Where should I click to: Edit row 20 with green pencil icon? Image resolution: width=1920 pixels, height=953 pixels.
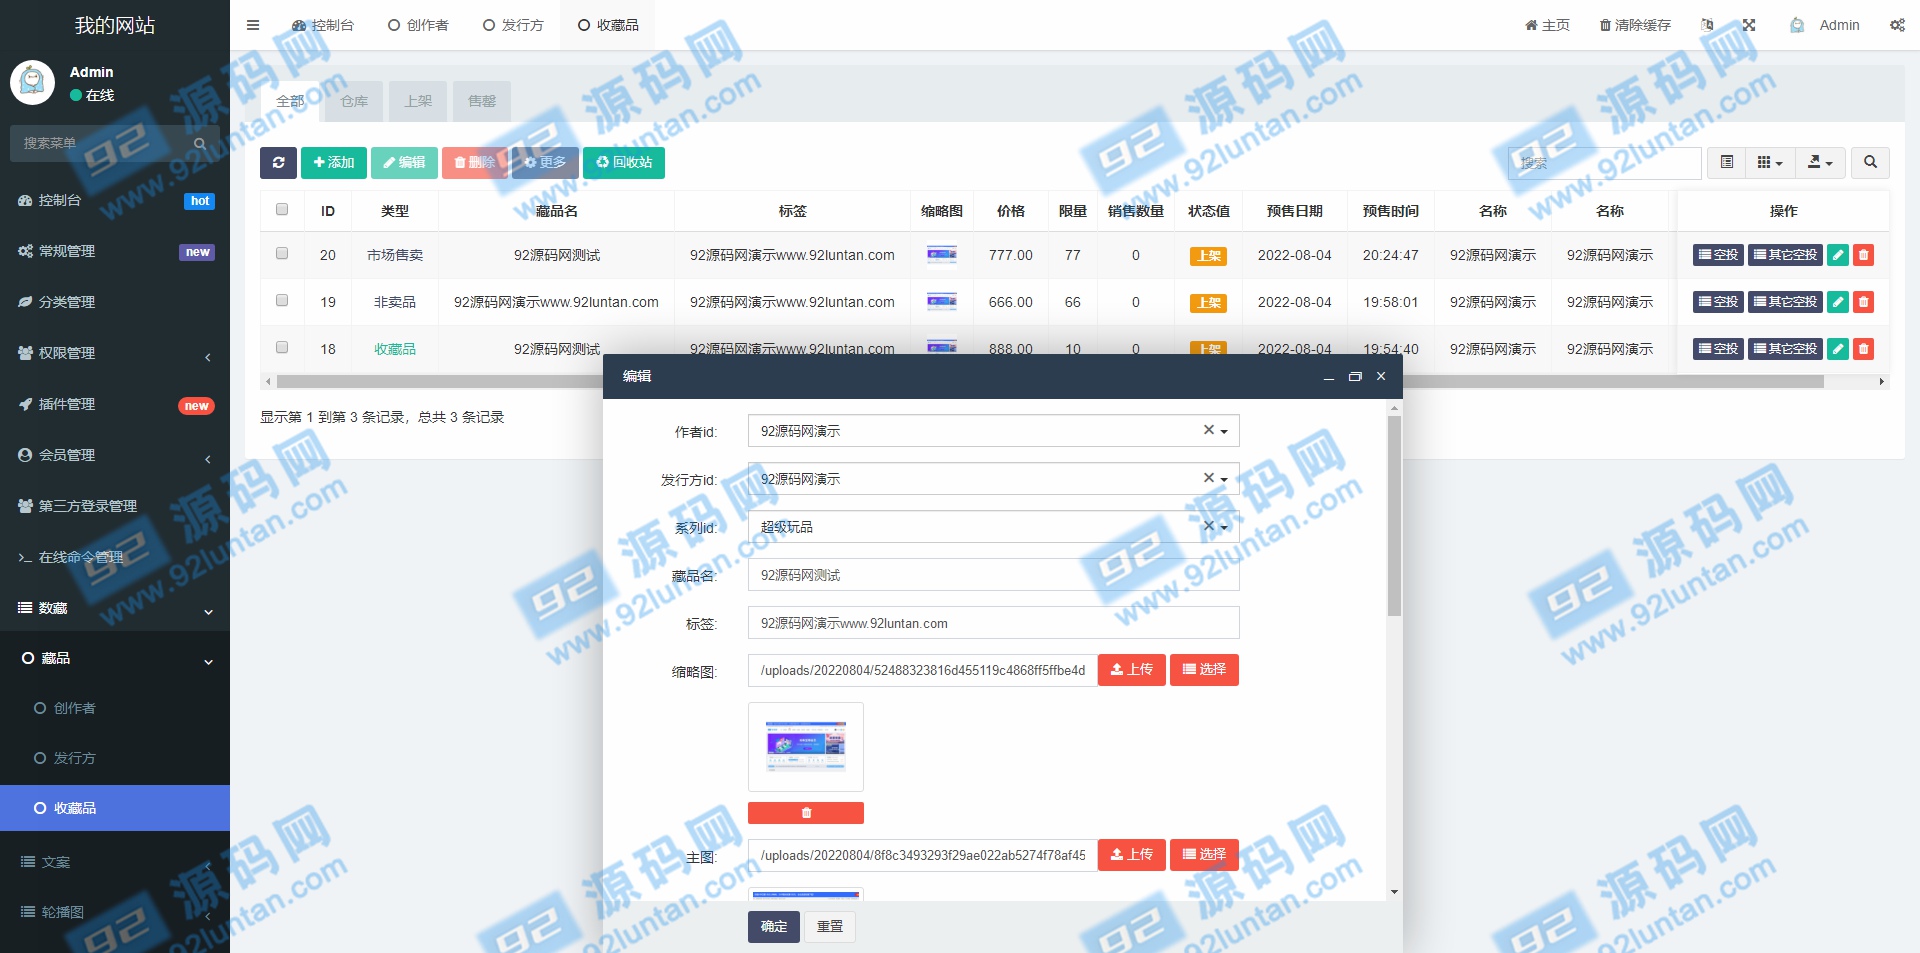[1838, 255]
